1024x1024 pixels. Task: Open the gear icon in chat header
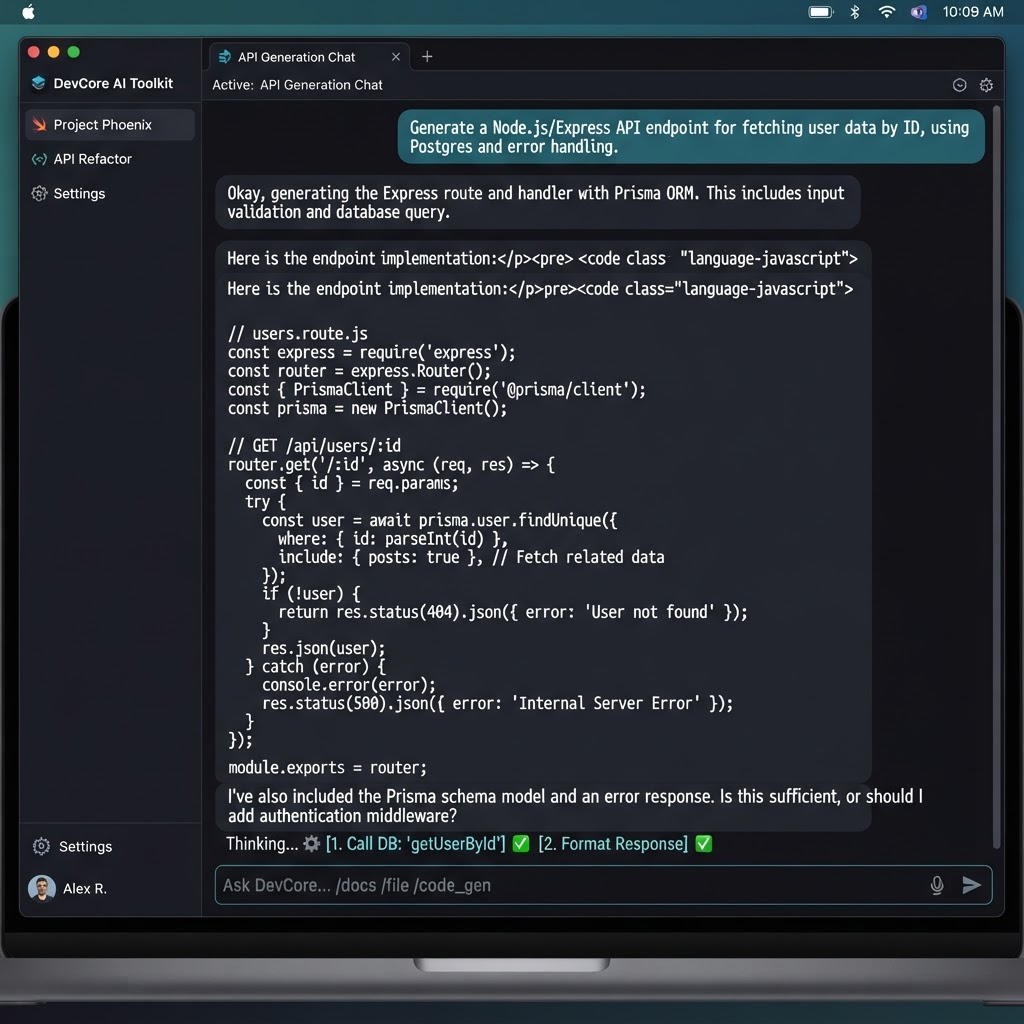(x=986, y=85)
